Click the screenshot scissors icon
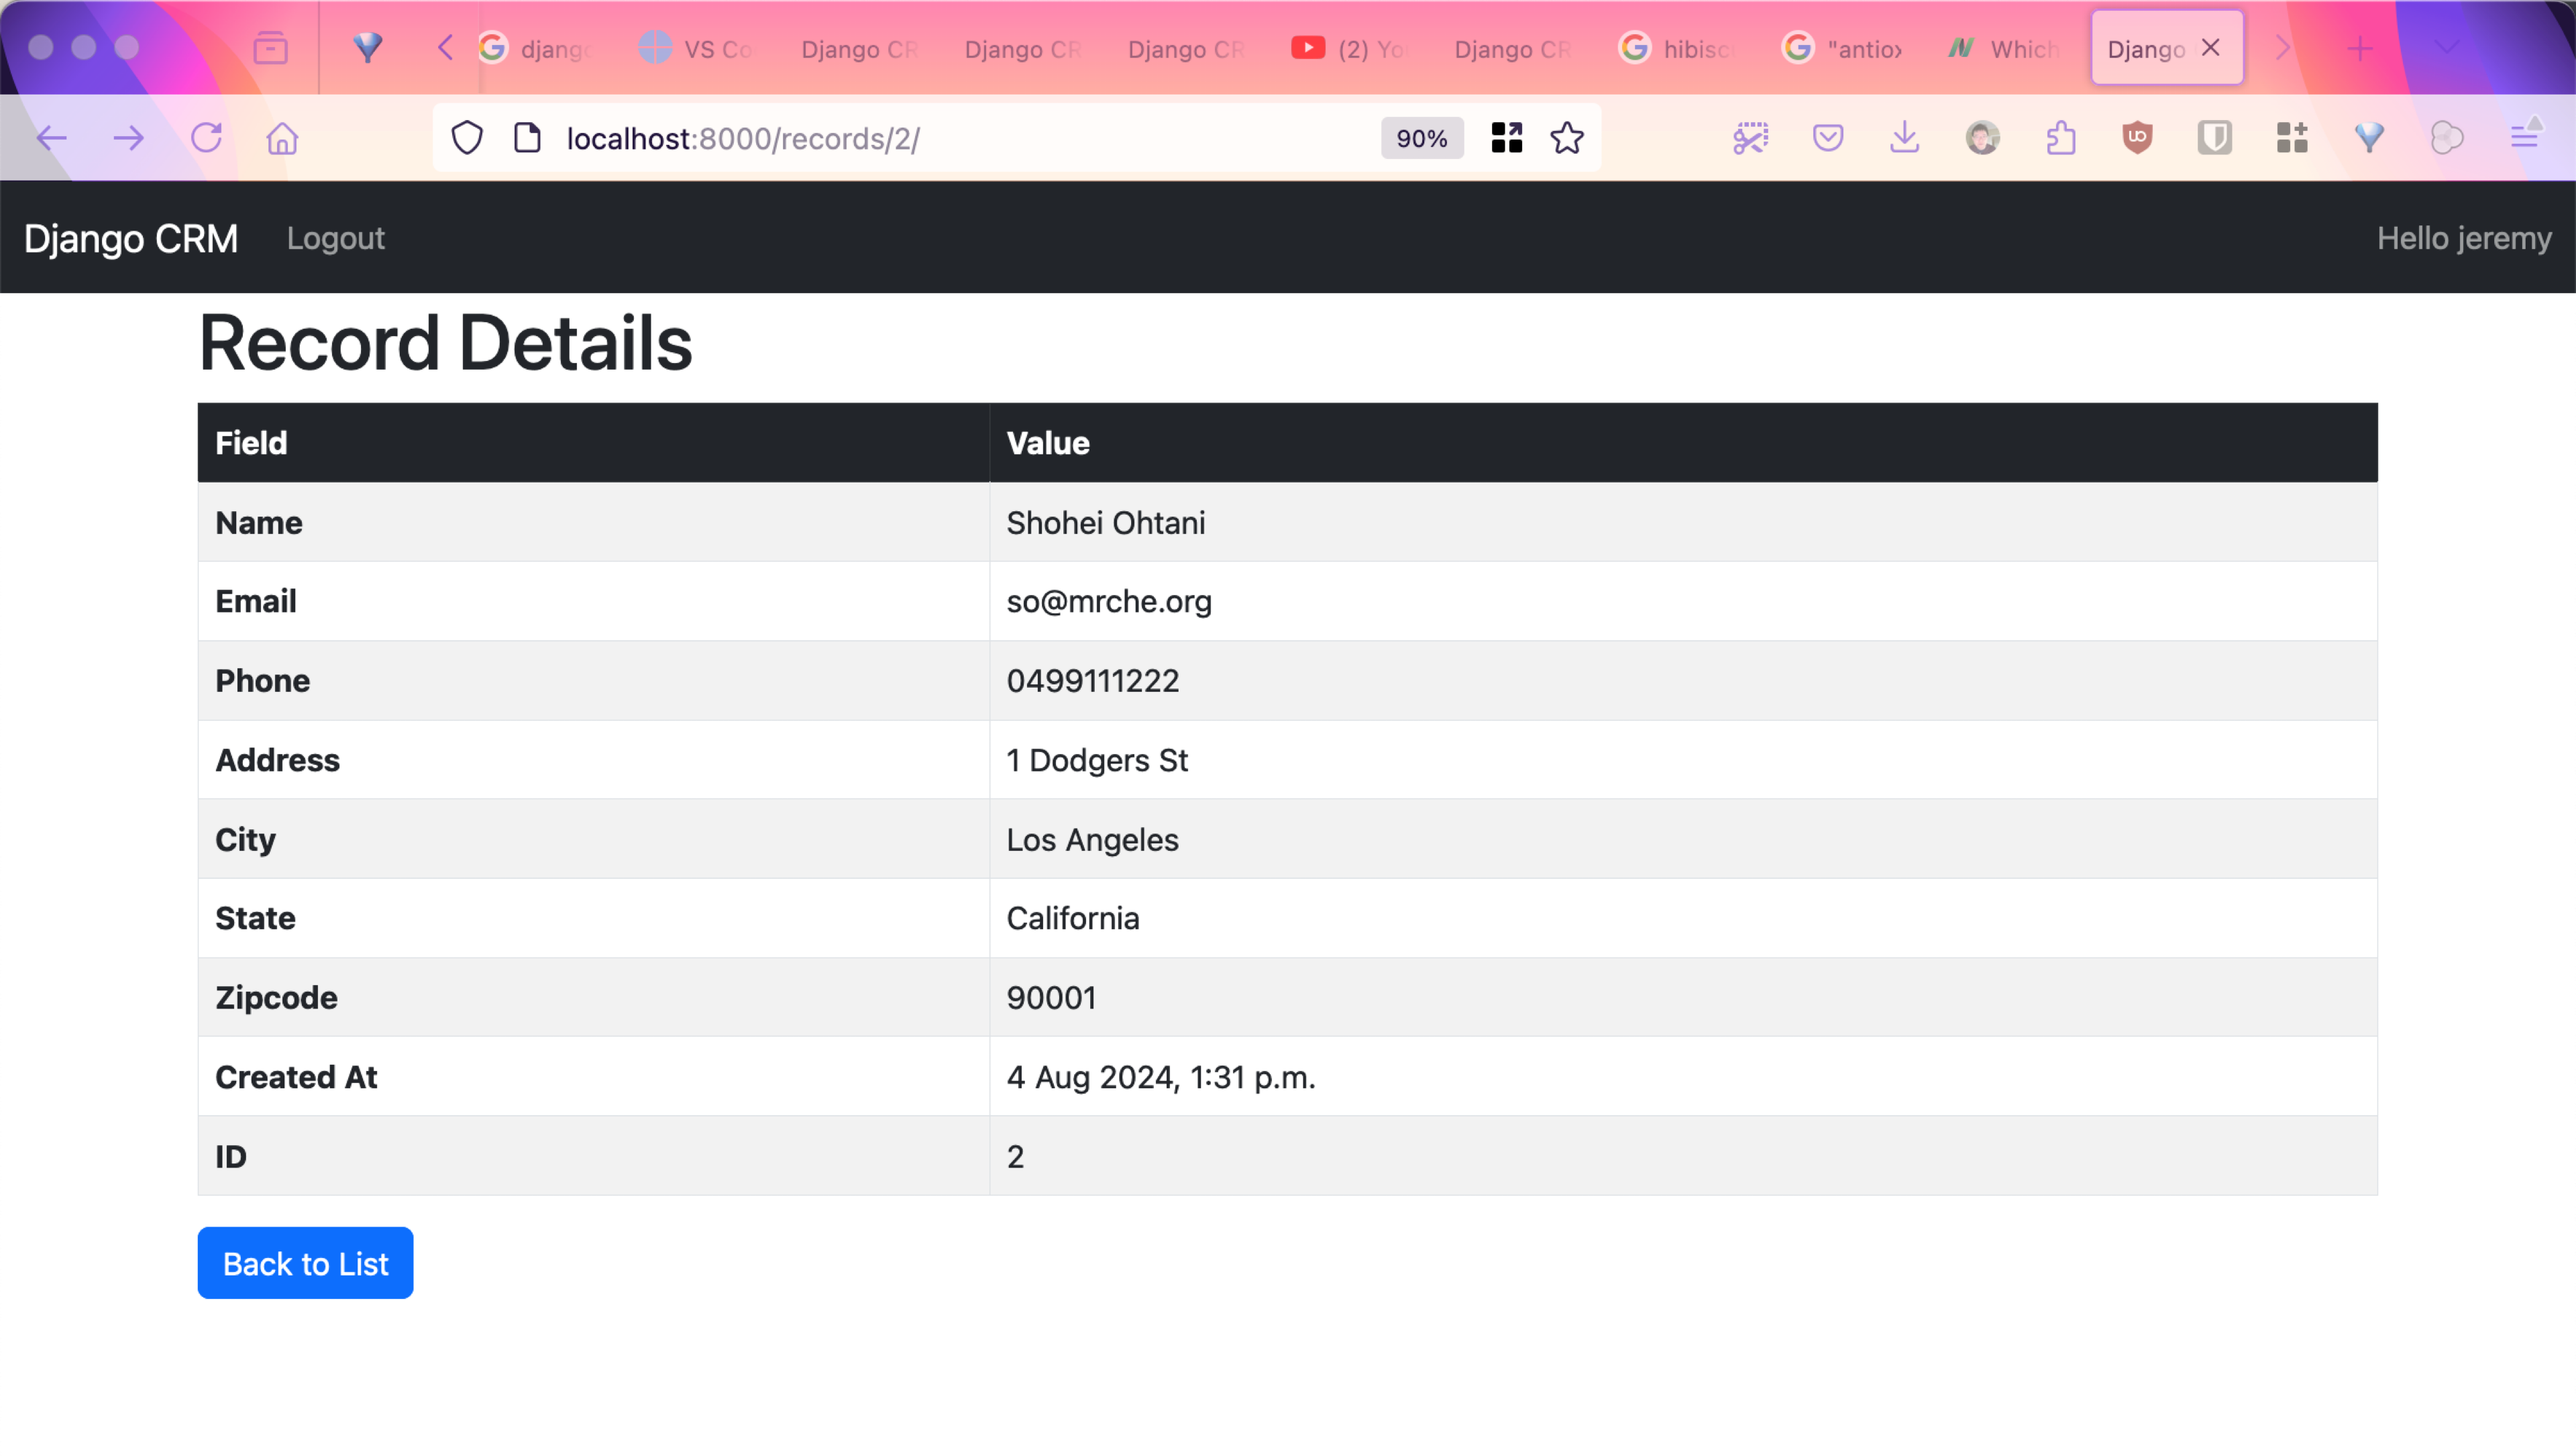 point(1750,138)
